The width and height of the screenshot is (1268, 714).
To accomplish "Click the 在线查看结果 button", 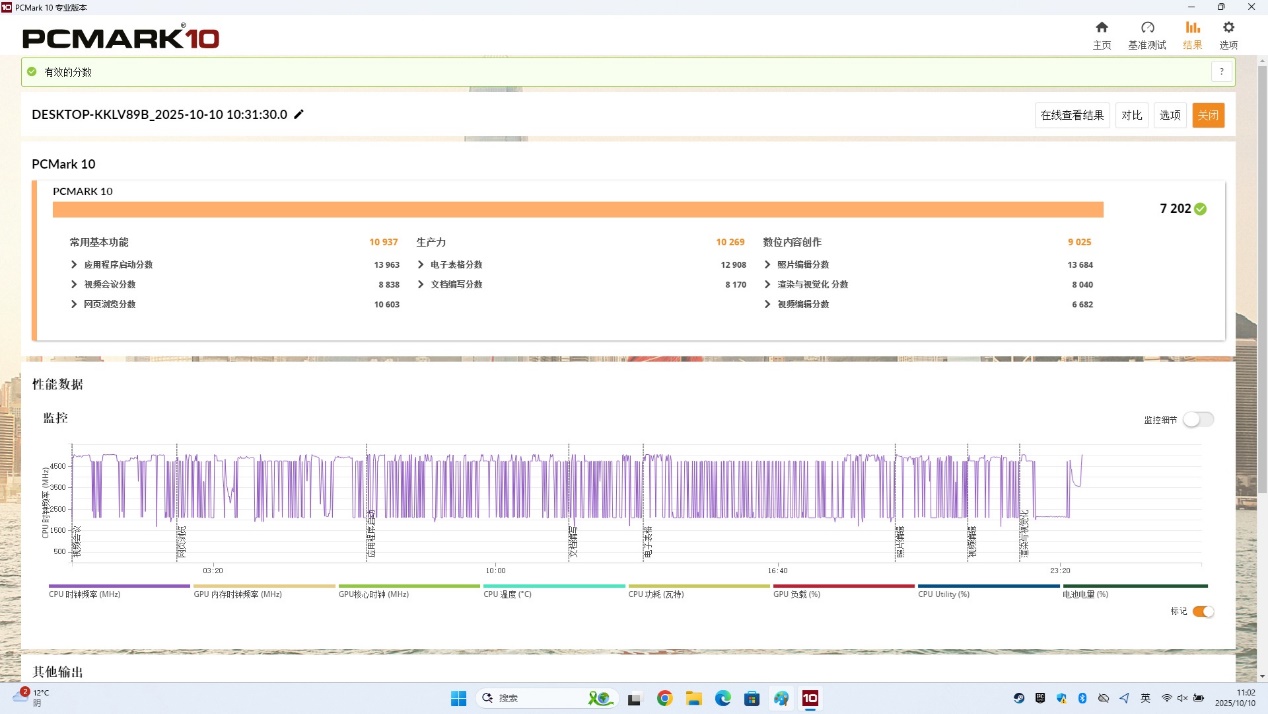I will pos(1072,115).
